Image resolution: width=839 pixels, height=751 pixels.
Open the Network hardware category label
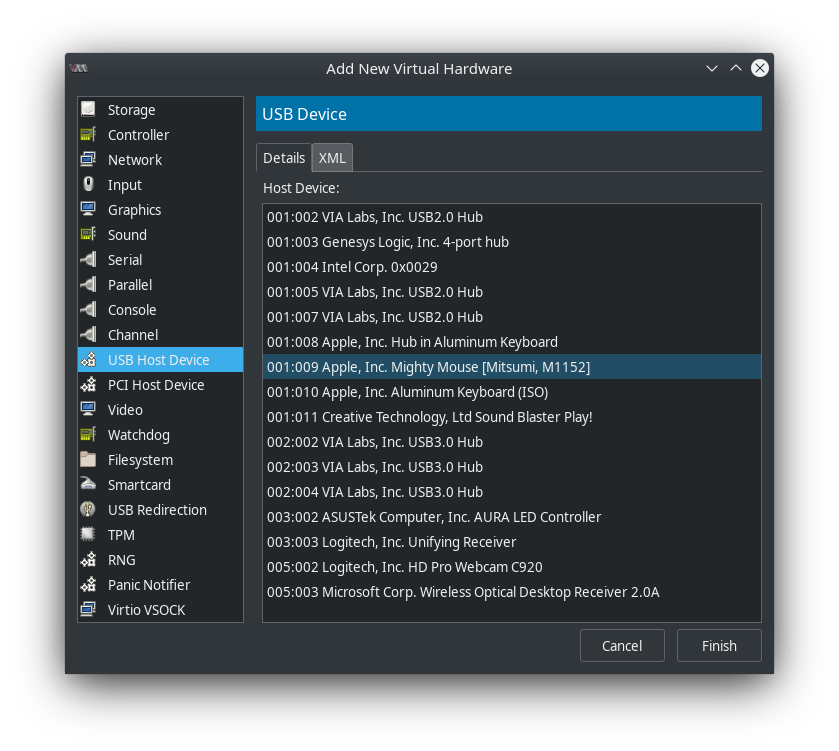pos(135,160)
